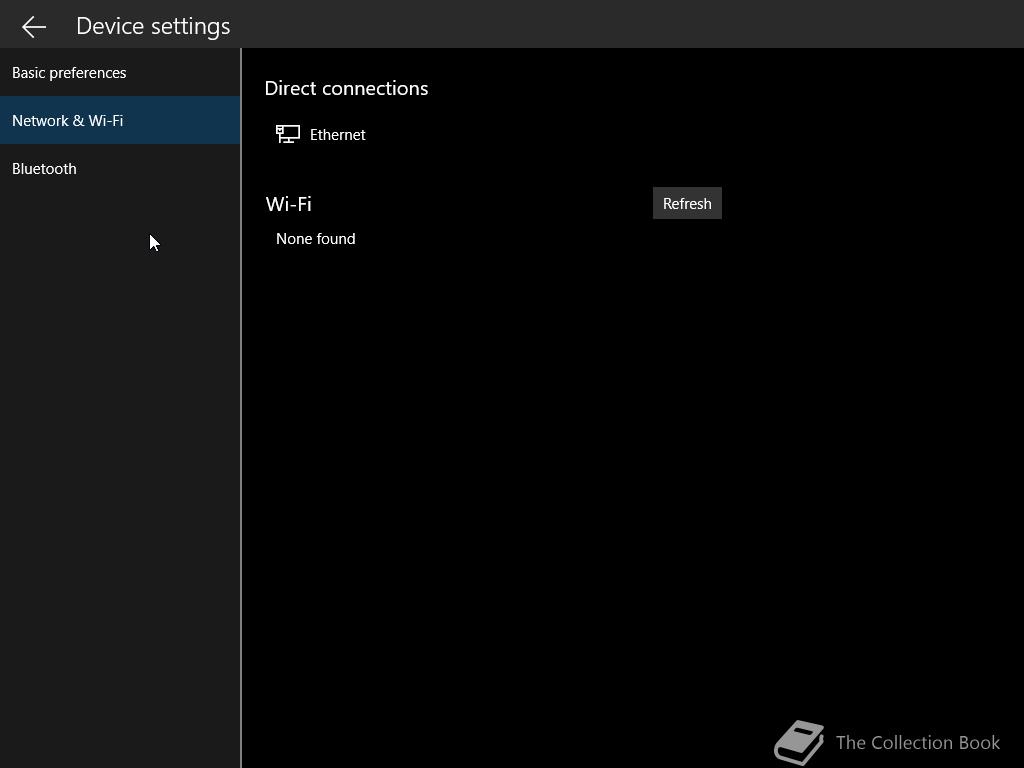Select the Ethernet network icon
The width and height of the screenshot is (1024, 768).
click(287, 134)
